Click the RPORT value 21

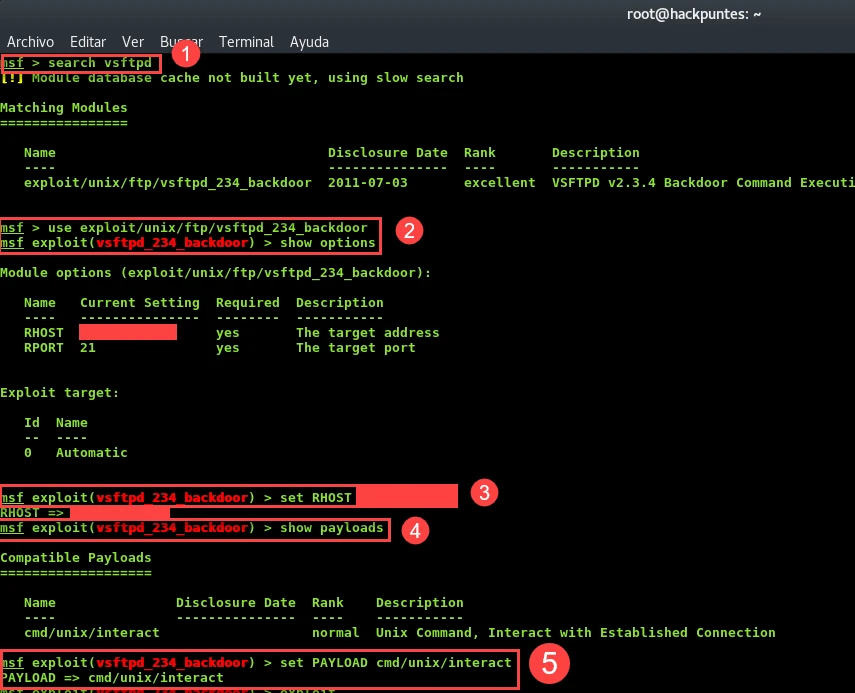[88, 348]
